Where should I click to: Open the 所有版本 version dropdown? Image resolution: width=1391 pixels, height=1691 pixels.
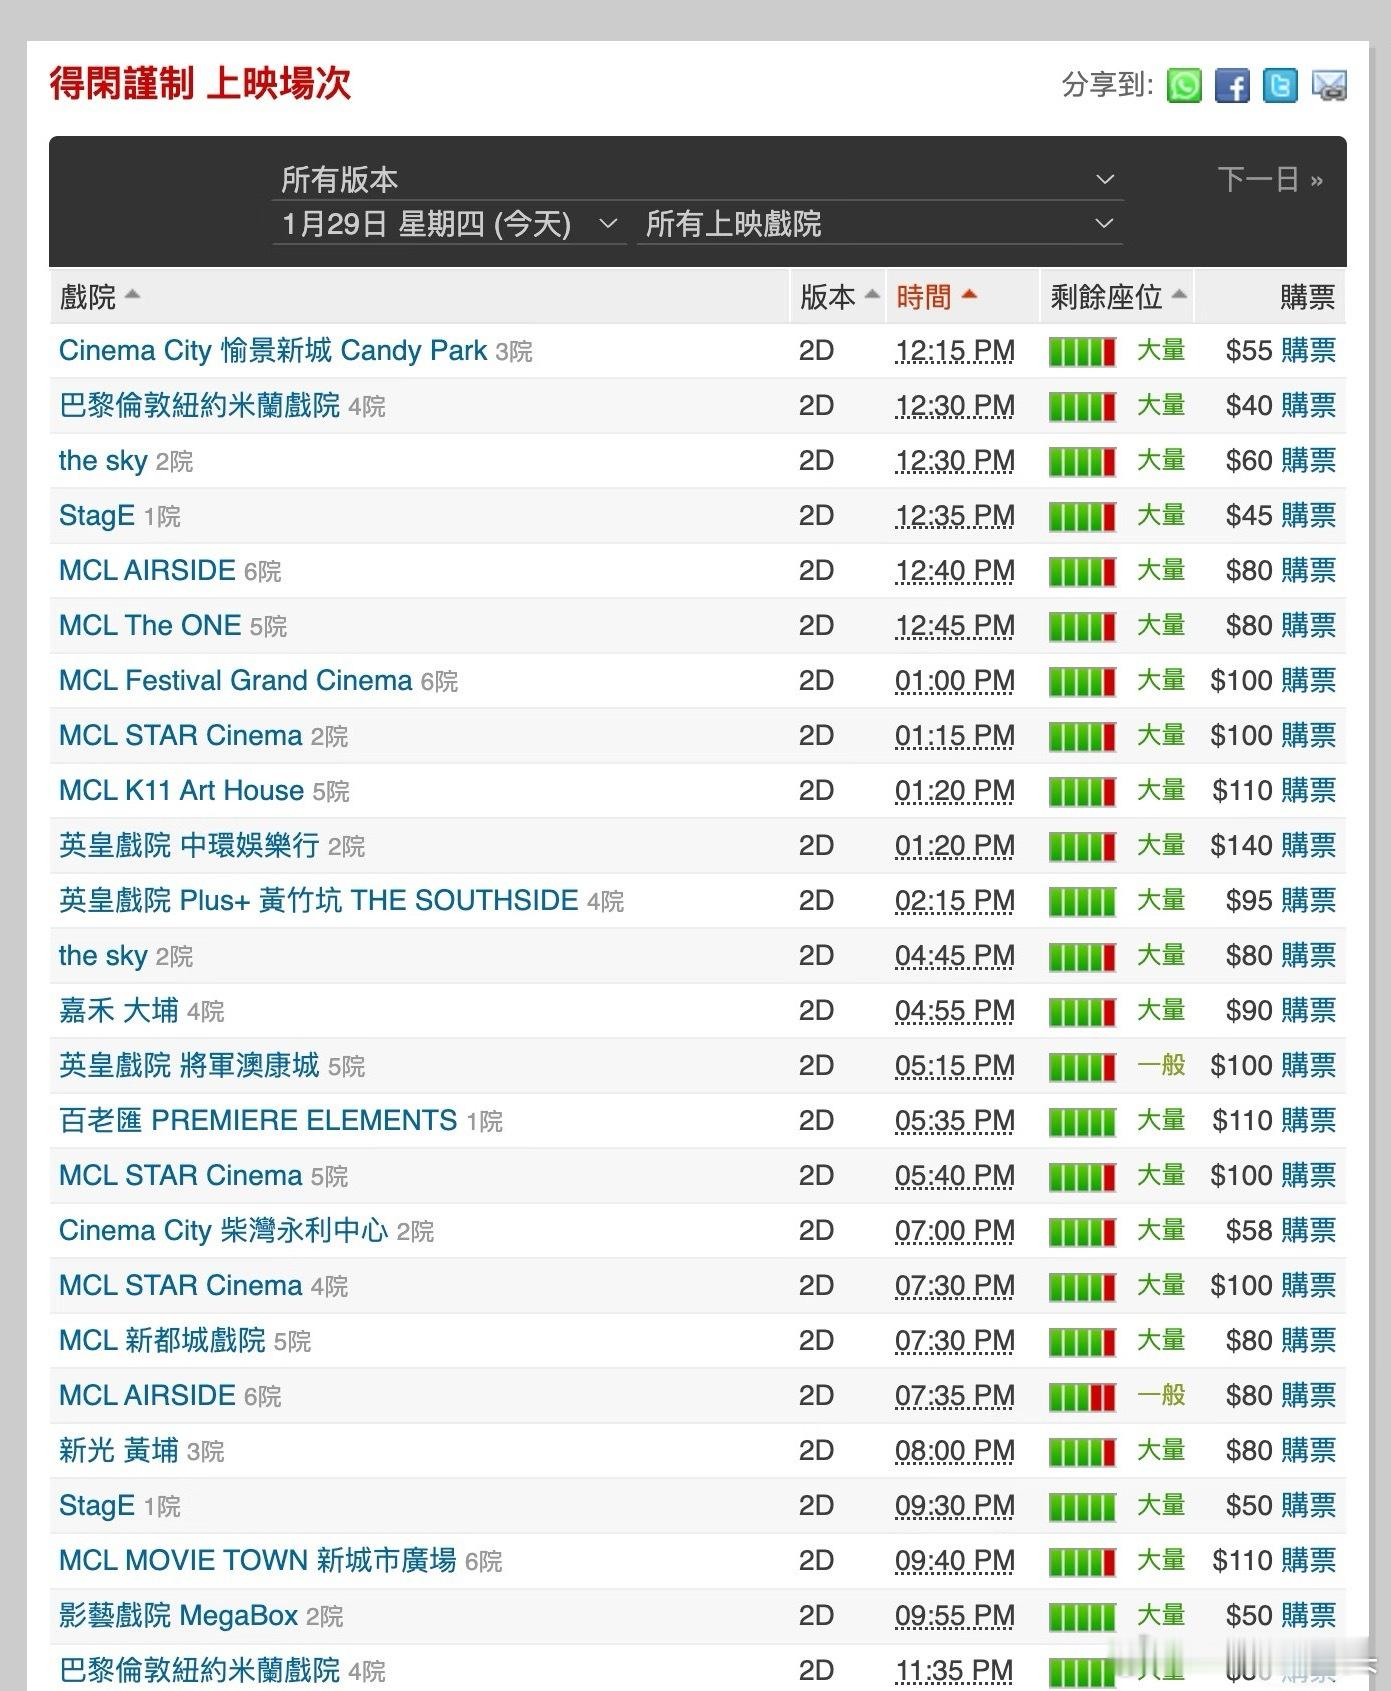coord(697,180)
